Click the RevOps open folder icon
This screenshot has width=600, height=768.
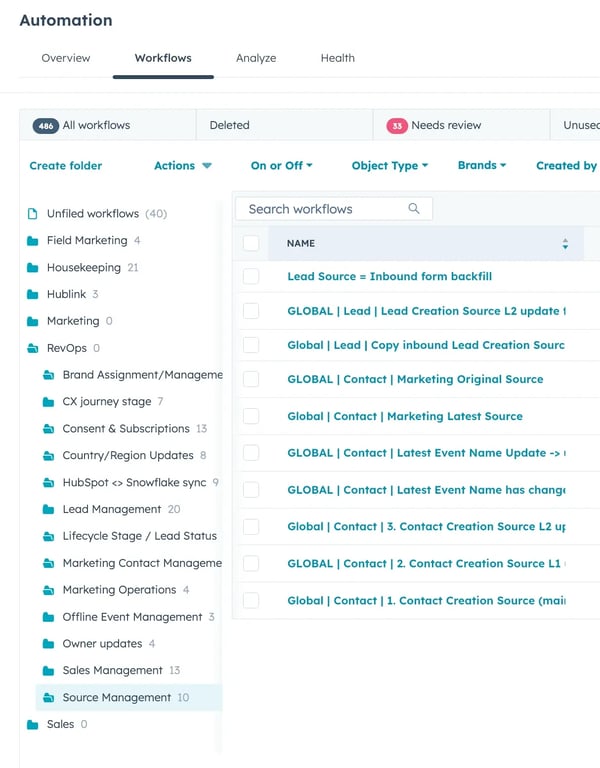tap(32, 348)
